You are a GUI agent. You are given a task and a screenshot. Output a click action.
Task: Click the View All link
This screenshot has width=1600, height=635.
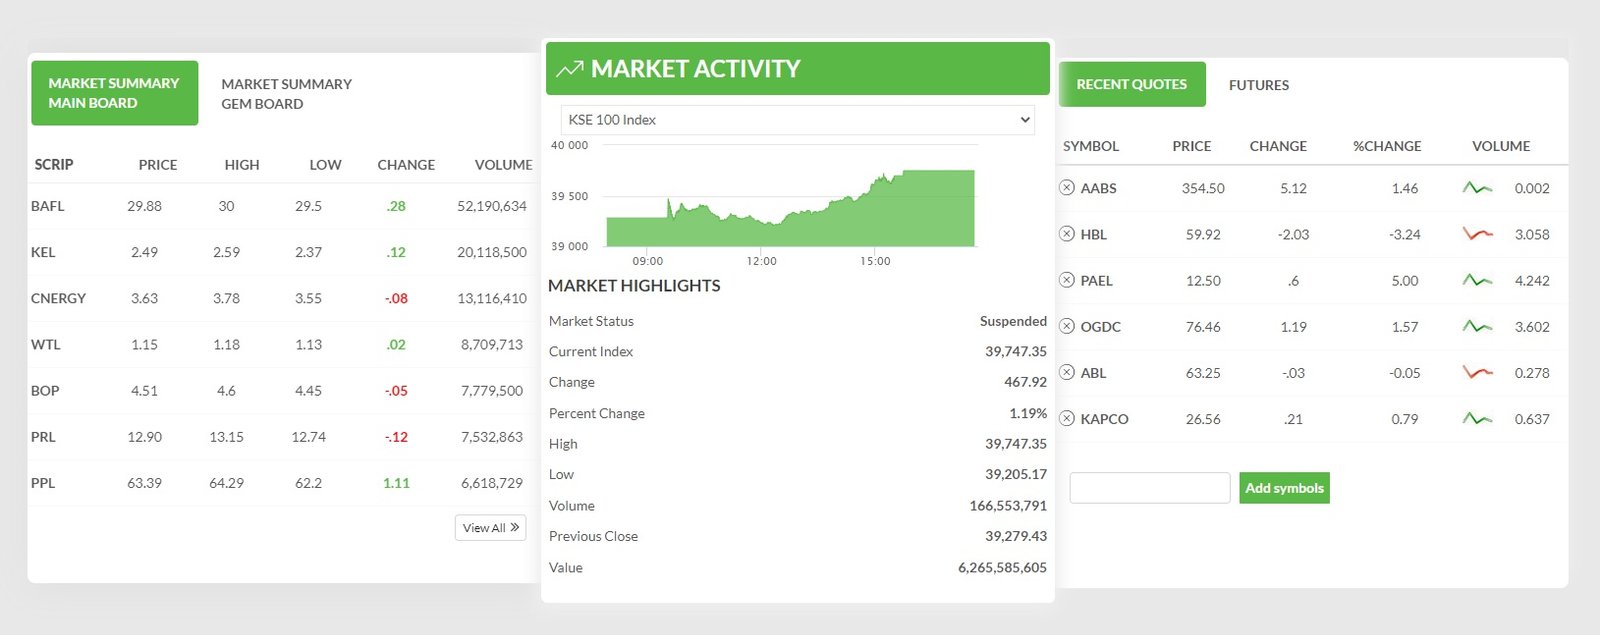[490, 528]
